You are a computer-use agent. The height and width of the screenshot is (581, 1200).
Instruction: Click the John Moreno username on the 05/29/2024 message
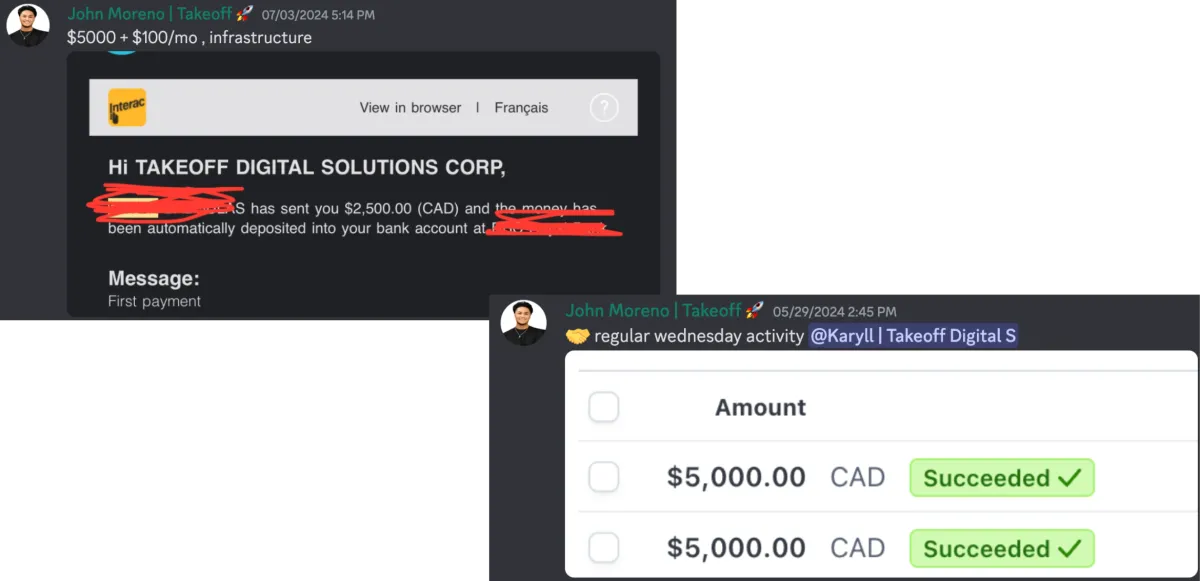coord(653,311)
